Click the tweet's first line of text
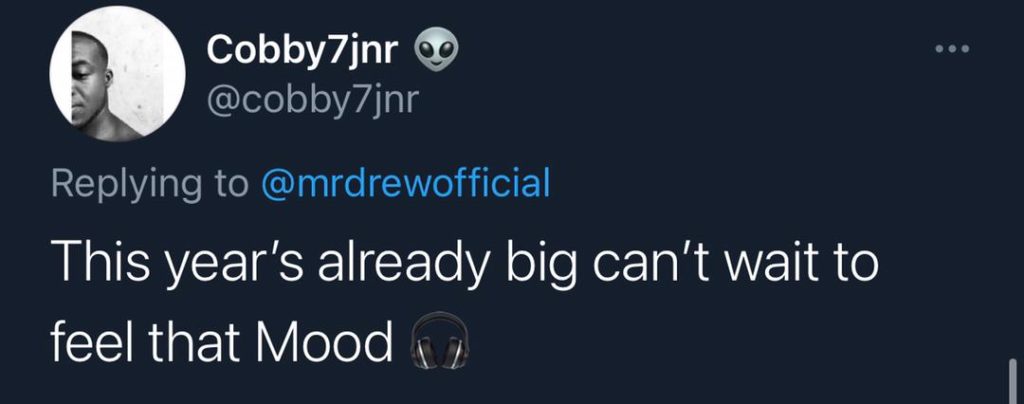The image size is (1024, 404). click(x=464, y=265)
